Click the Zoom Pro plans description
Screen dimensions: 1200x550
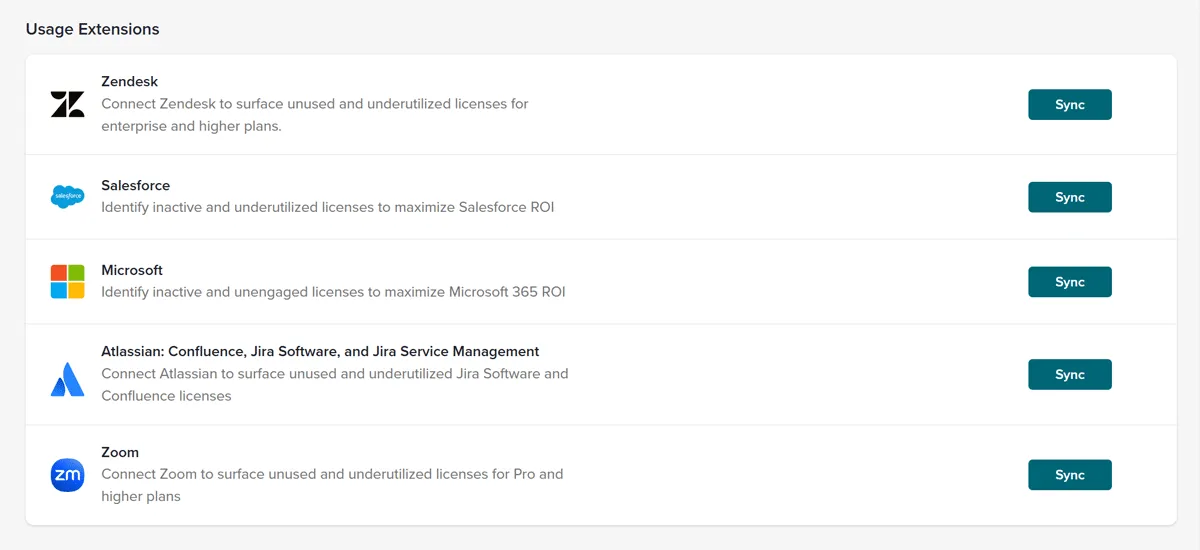(x=332, y=485)
